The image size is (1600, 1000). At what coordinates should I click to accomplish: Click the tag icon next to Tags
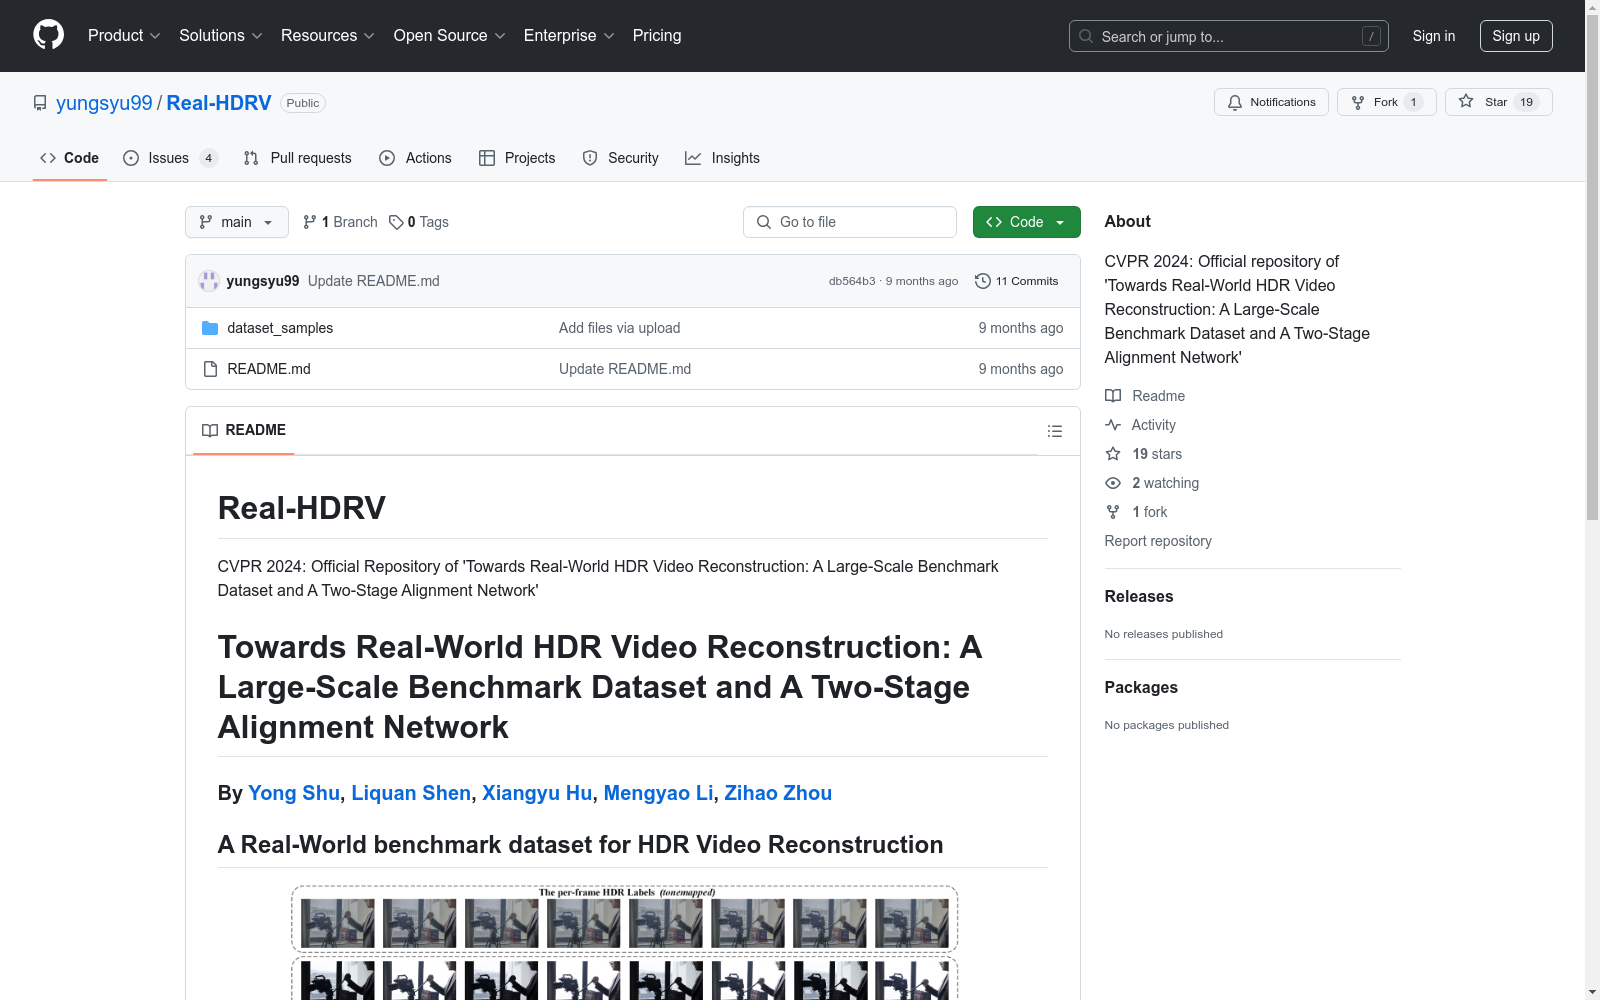[x=396, y=222]
